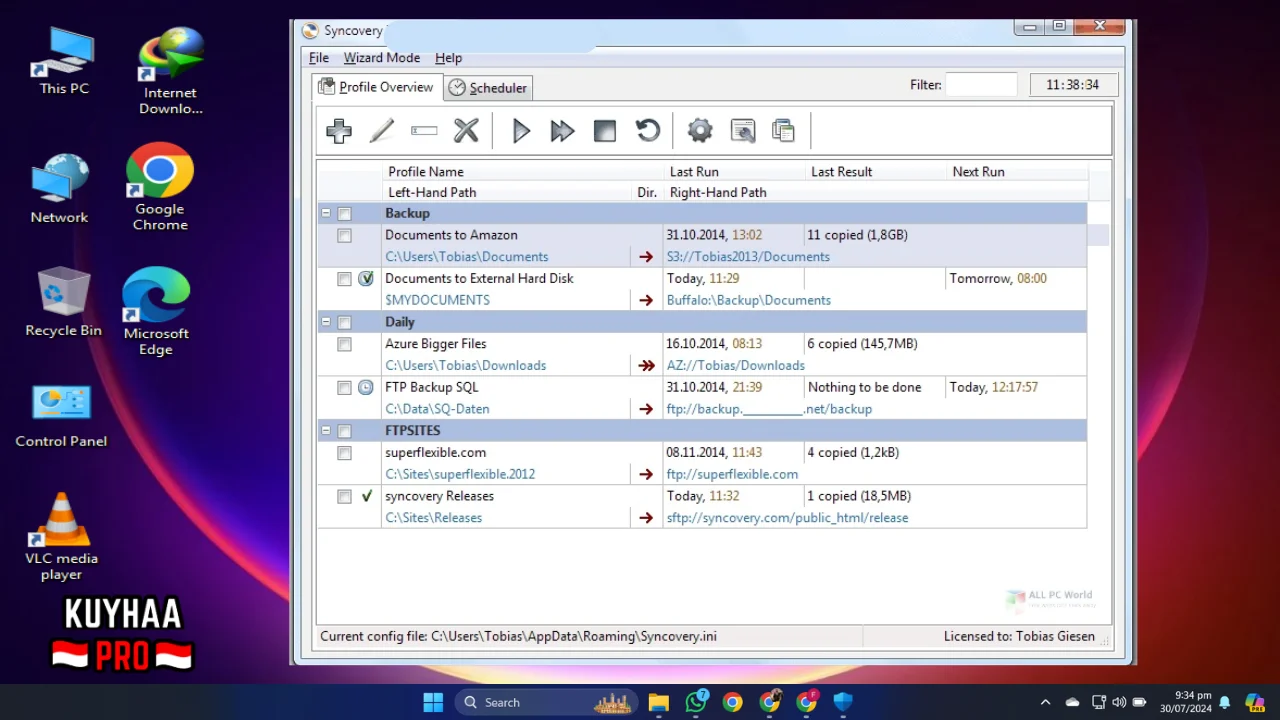Image resolution: width=1280 pixels, height=720 pixels.
Task: Open the Wizard Mode menu
Action: click(382, 58)
